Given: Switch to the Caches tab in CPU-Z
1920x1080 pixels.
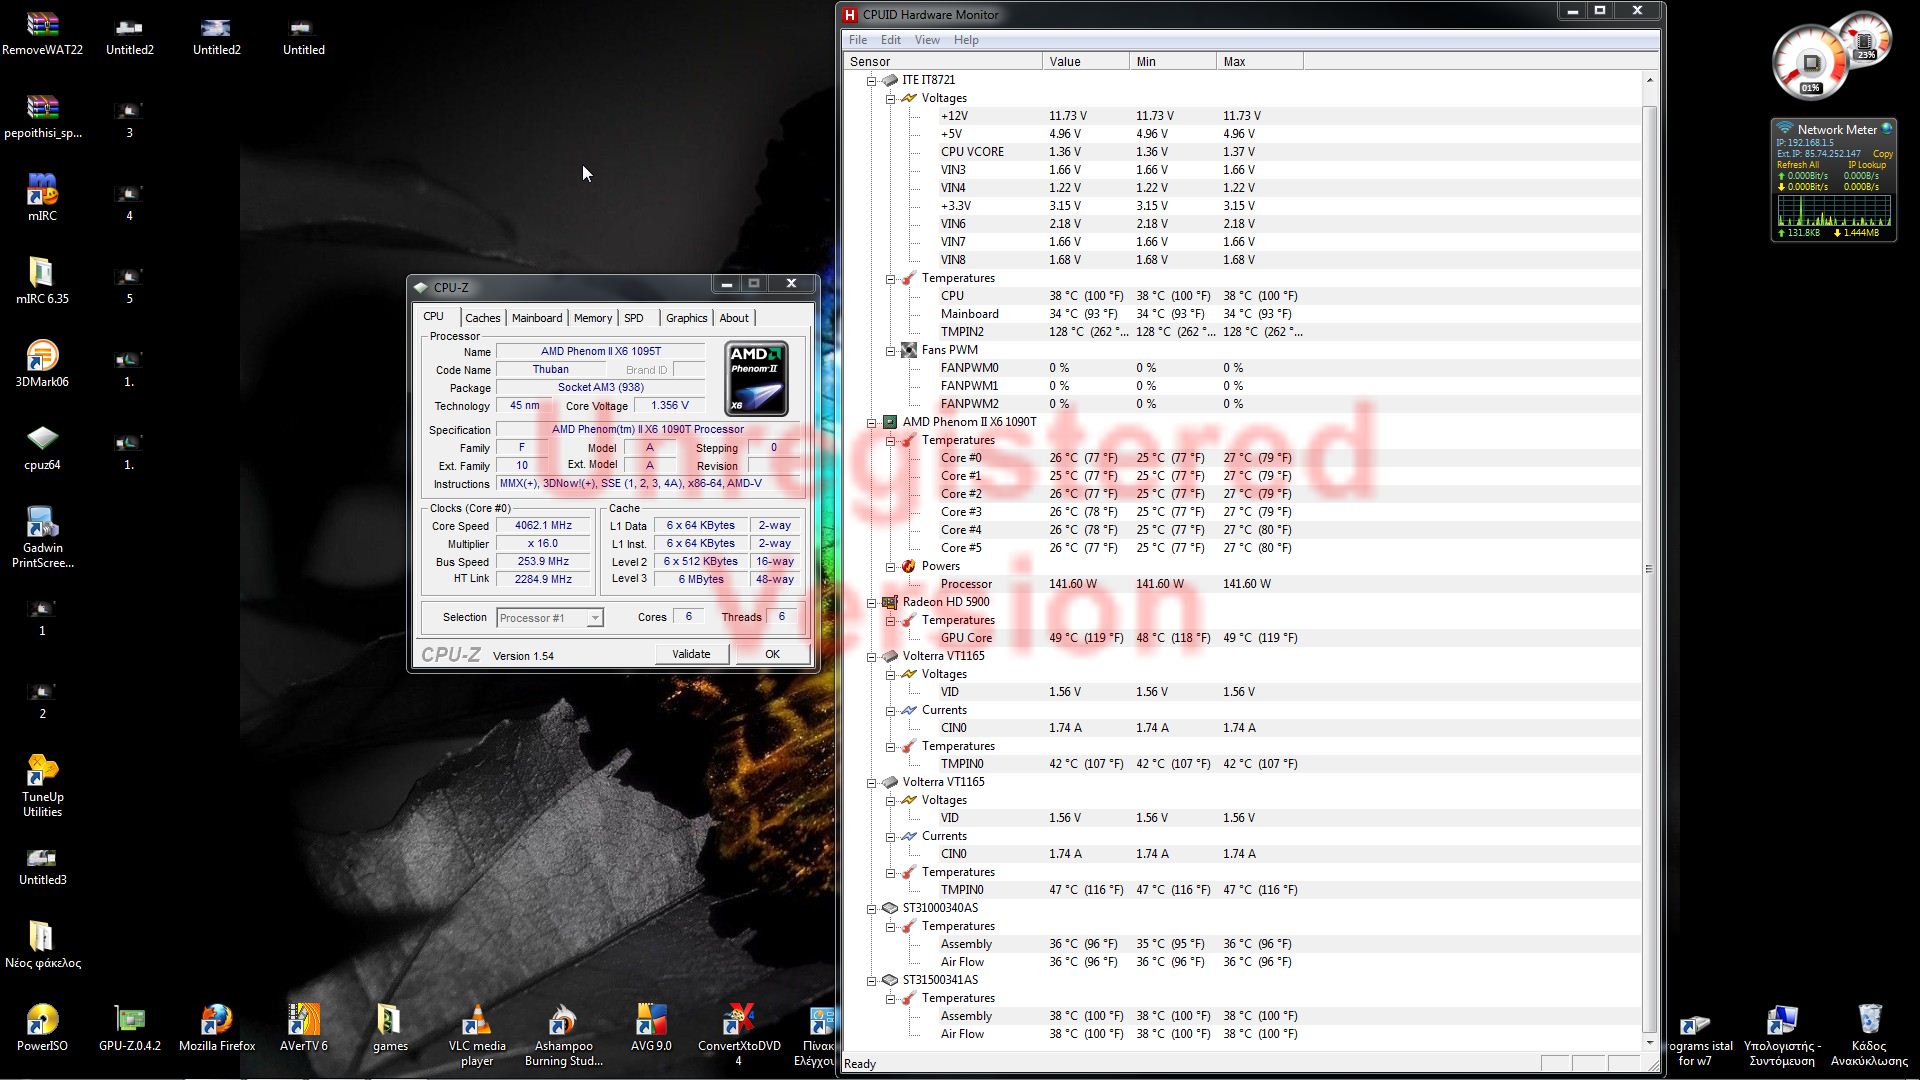Looking at the screenshot, I should click(x=482, y=318).
